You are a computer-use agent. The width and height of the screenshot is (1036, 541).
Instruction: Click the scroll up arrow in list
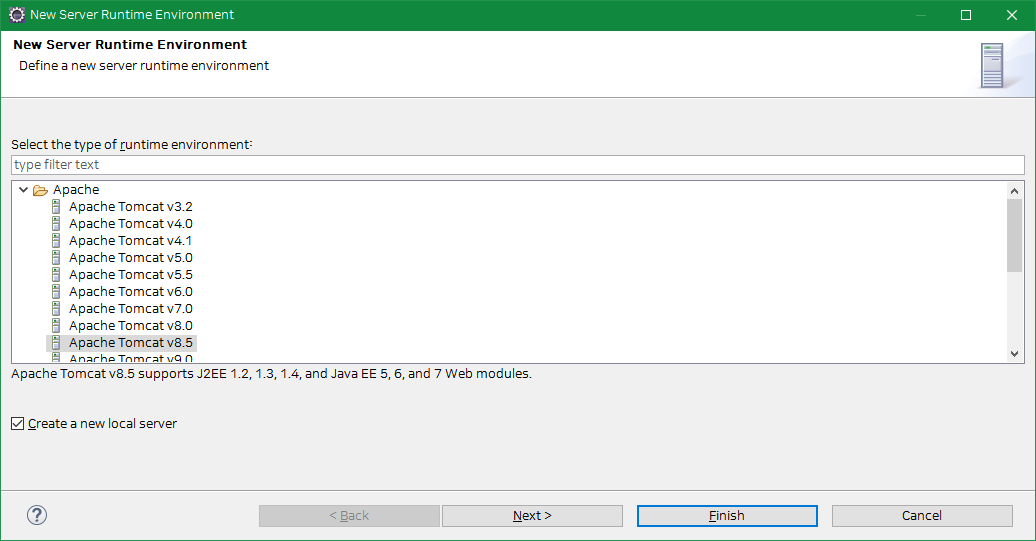tap(1014, 191)
